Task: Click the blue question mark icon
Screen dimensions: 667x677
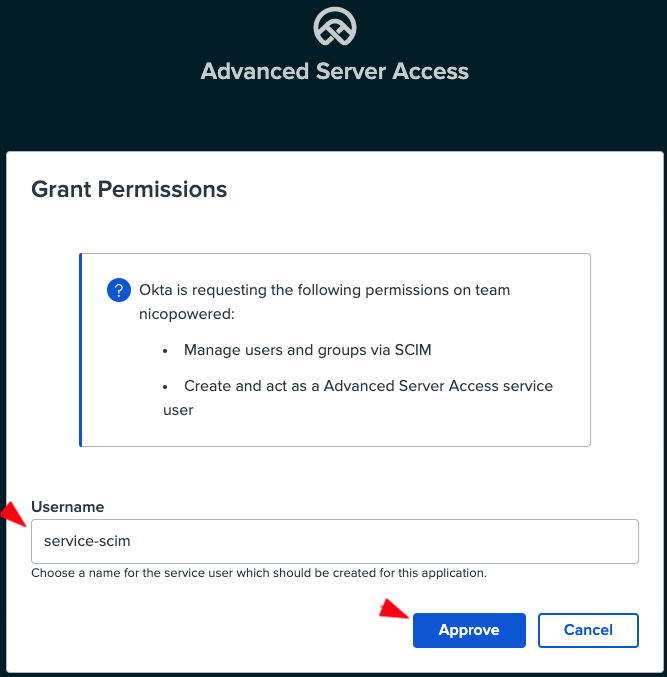Action: coord(118,290)
